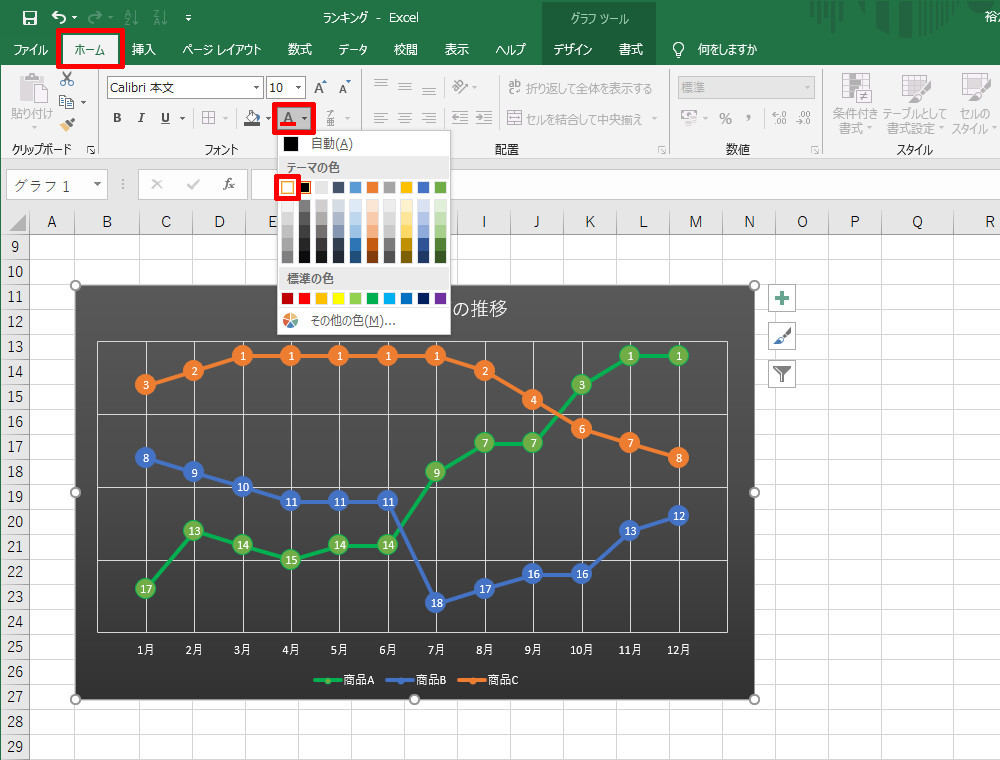Open the borders button in the font group
Screen dimensions: 1000x760
tap(208, 118)
